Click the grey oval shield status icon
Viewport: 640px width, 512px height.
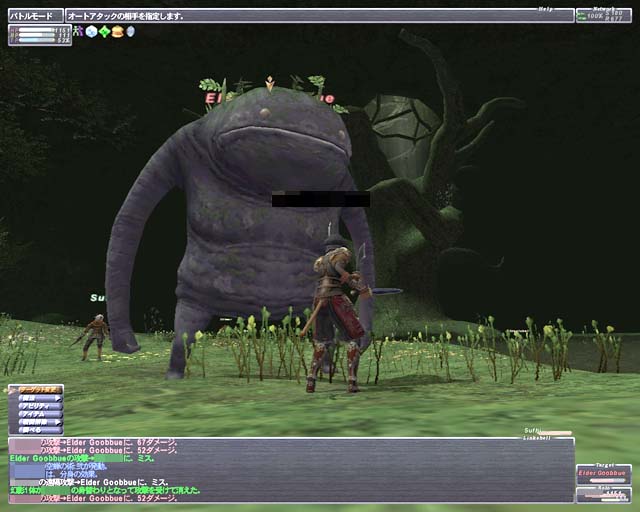click(130, 31)
